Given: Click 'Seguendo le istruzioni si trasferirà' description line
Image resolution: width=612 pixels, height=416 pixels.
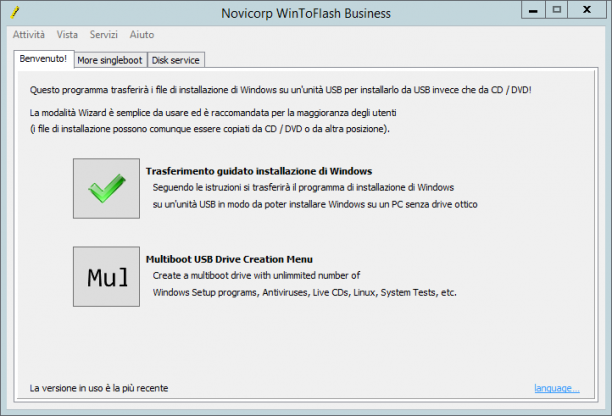Looking at the screenshot, I should [303, 188].
